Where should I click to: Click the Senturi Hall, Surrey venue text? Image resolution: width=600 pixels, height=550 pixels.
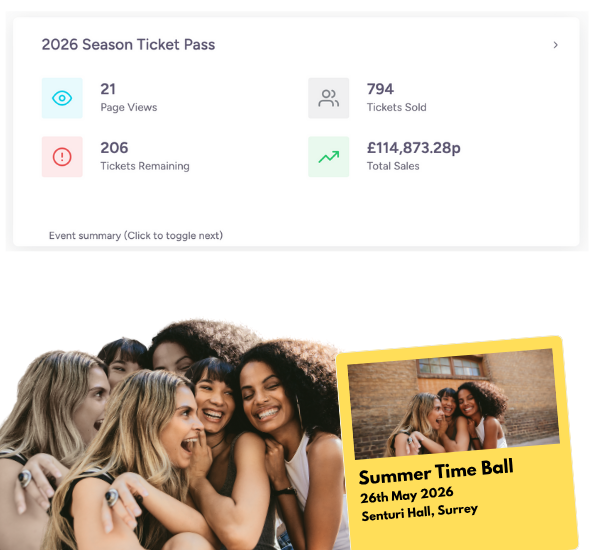[419, 512]
